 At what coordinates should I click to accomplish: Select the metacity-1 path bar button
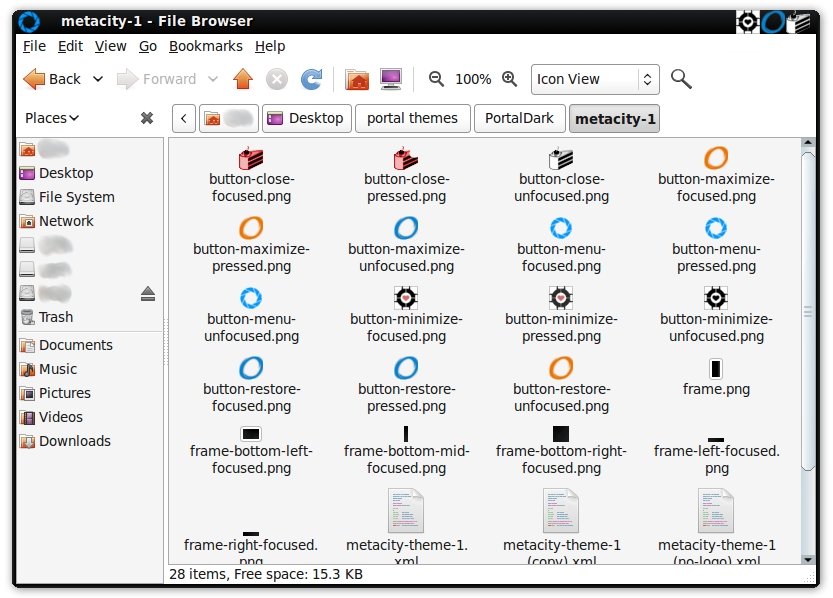coord(614,118)
